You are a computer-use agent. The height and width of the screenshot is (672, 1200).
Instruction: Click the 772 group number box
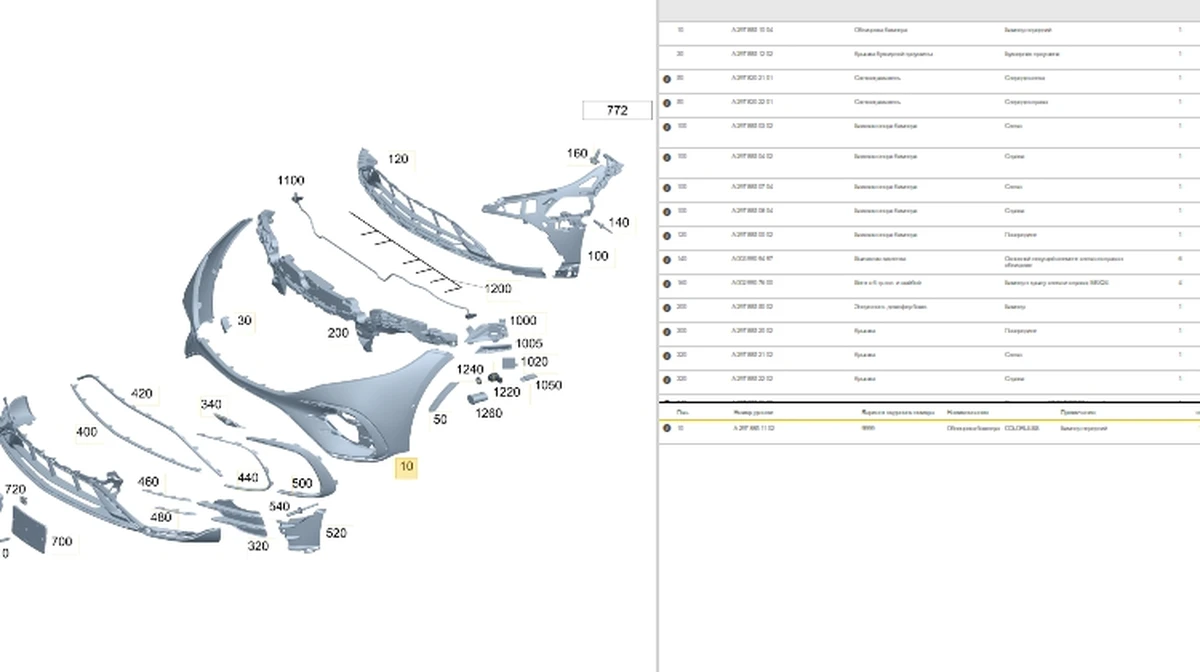point(617,110)
